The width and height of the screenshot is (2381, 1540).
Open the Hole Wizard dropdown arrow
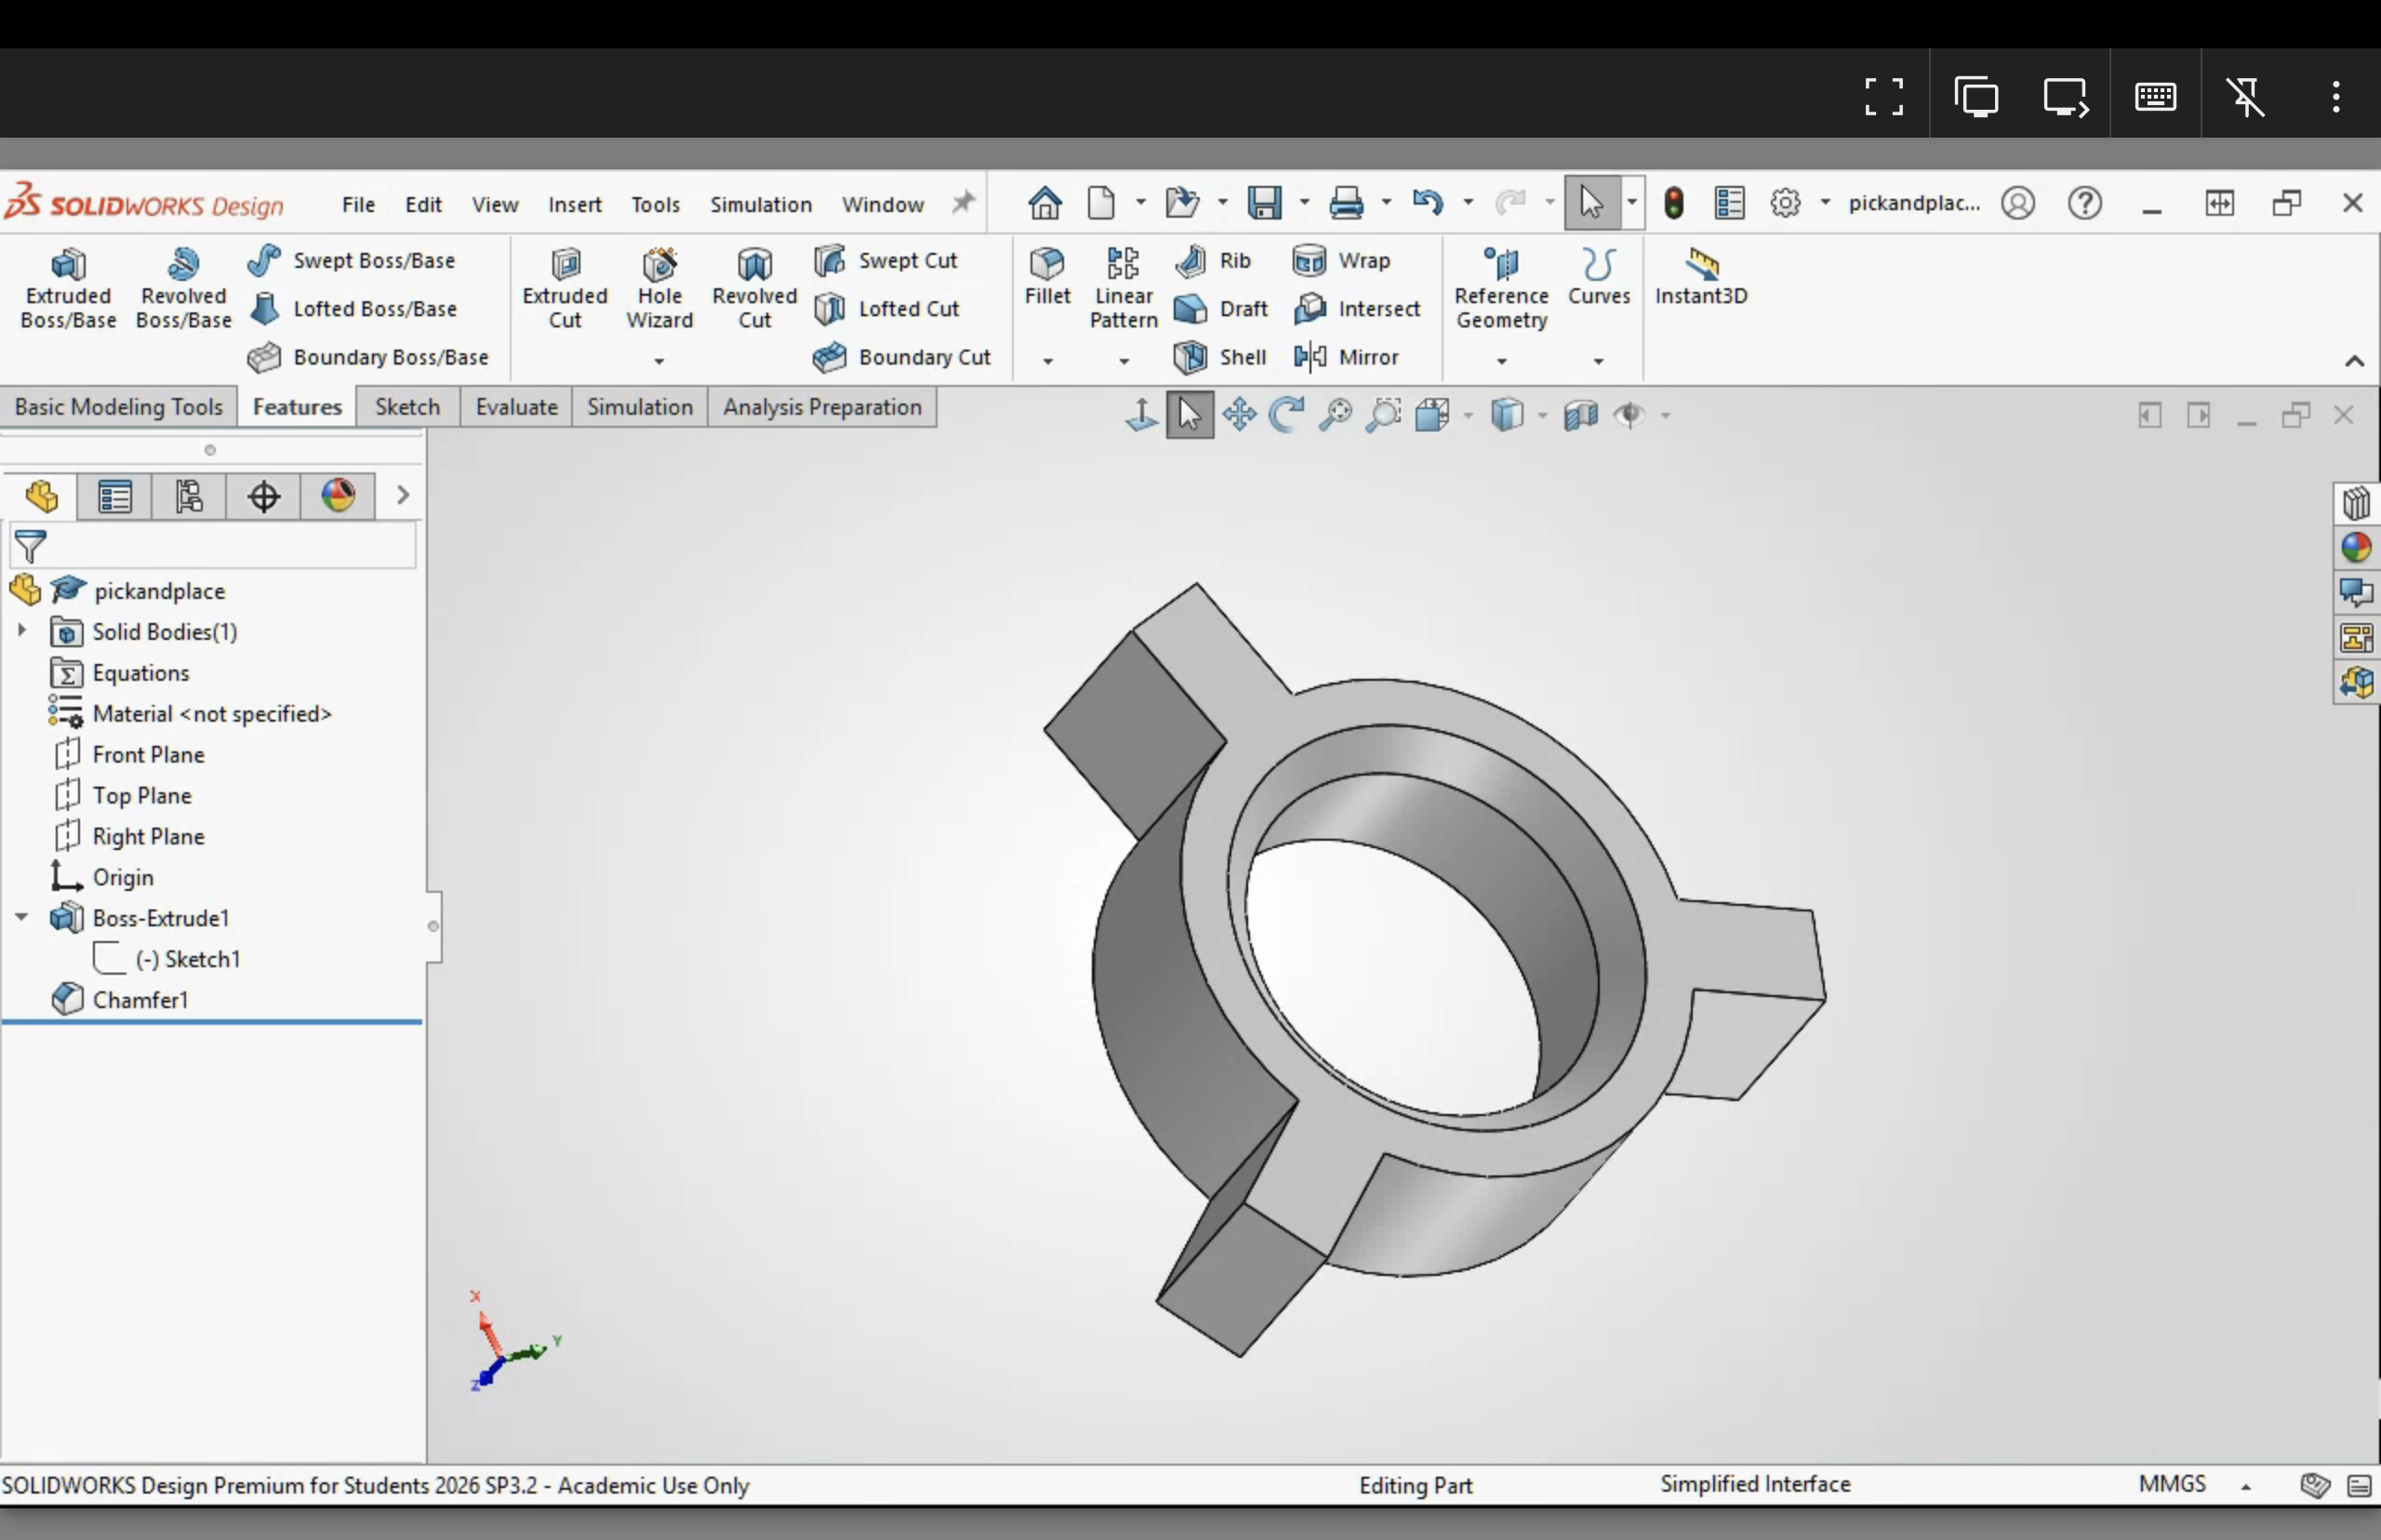(x=659, y=360)
